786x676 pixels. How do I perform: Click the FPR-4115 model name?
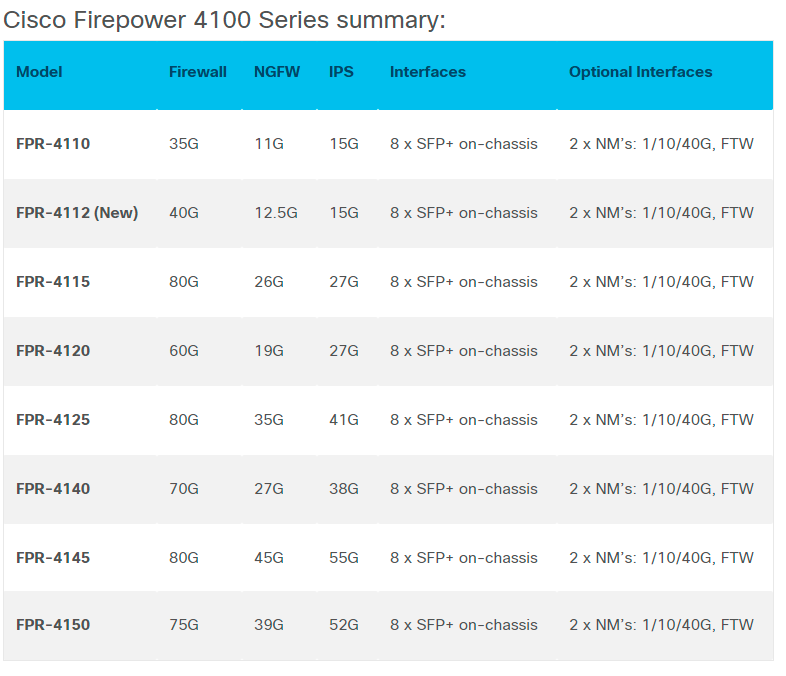(x=53, y=282)
